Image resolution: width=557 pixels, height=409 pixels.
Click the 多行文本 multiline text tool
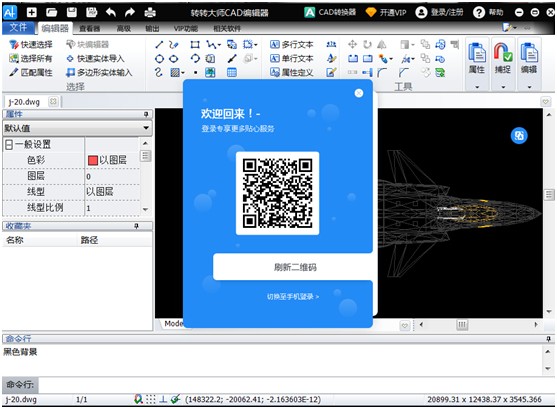tap(292, 44)
